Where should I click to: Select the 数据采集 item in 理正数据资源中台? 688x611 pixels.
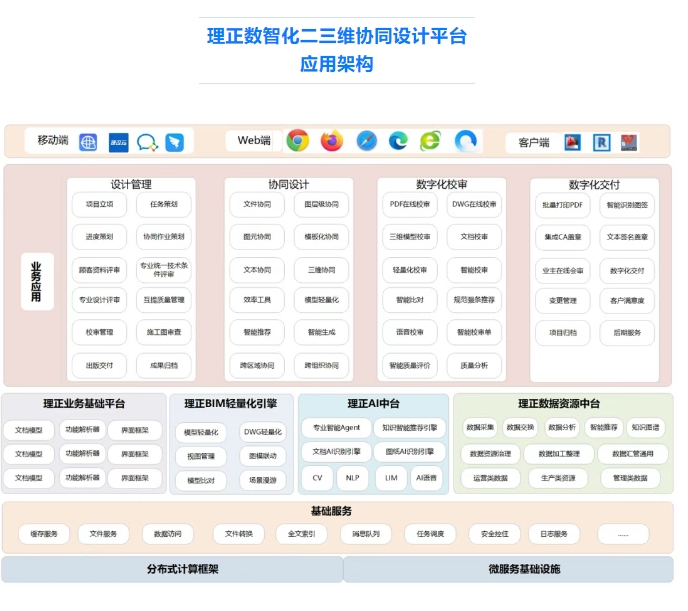click(x=480, y=427)
